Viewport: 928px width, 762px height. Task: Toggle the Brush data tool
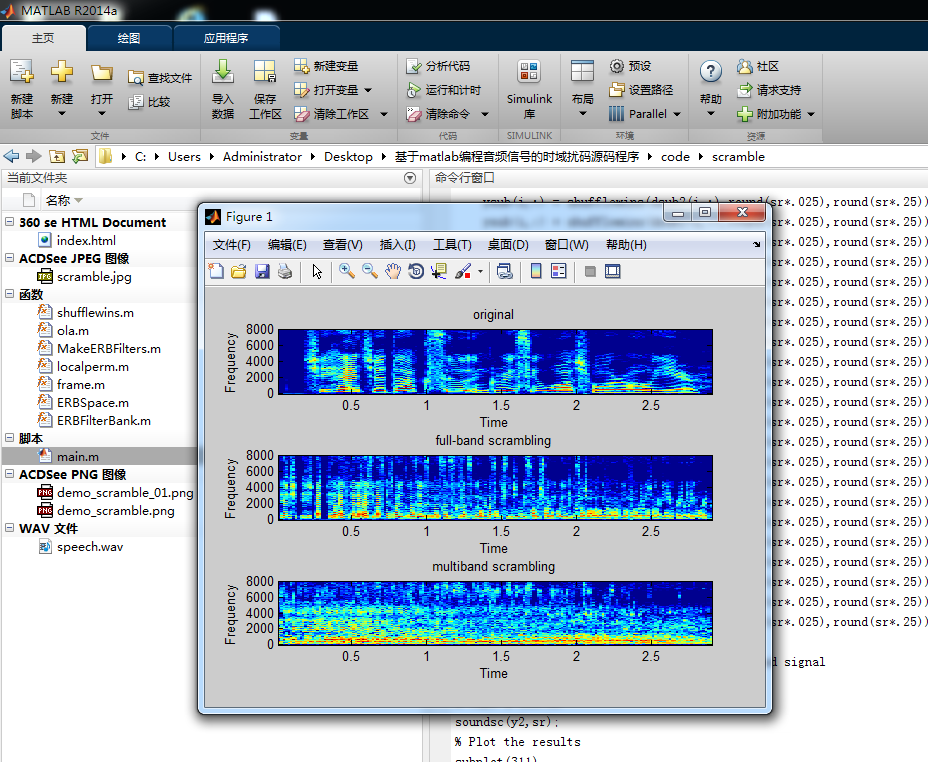[463, 272]
